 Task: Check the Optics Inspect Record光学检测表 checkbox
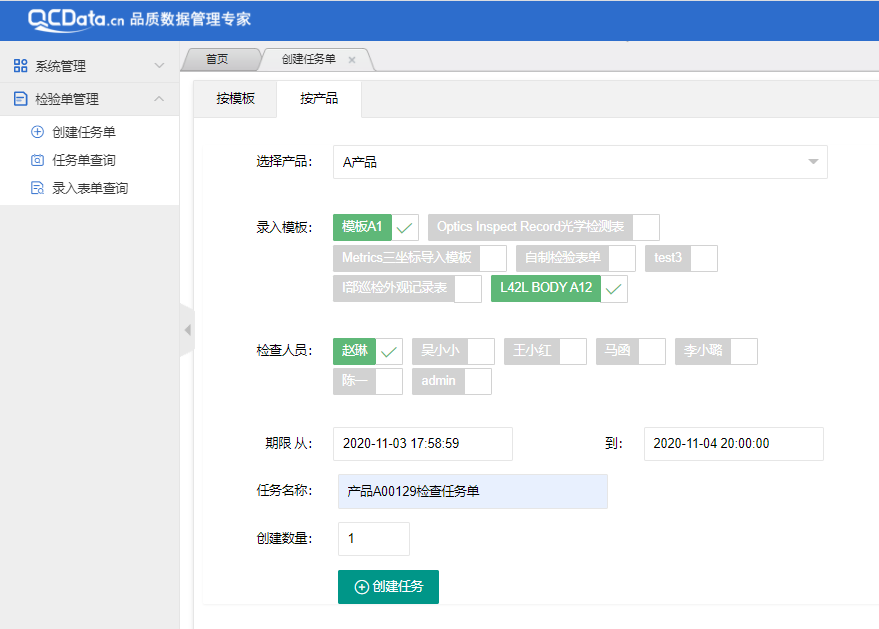647,227
